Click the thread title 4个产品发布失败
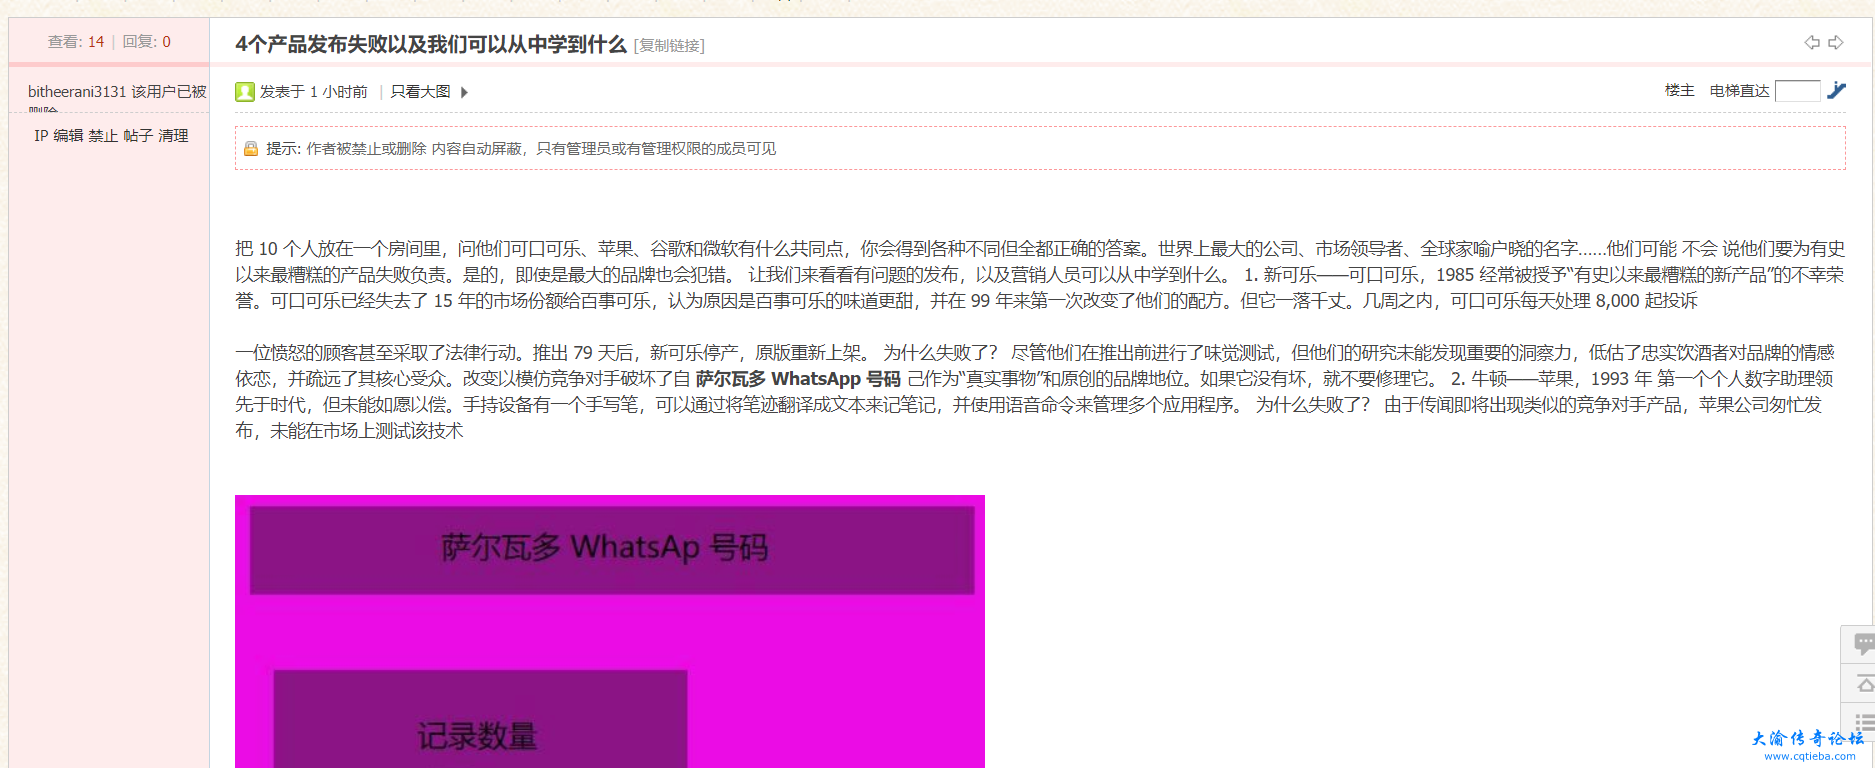Image resolution: width=1875 pixels, height=768 pixels. 431,45
